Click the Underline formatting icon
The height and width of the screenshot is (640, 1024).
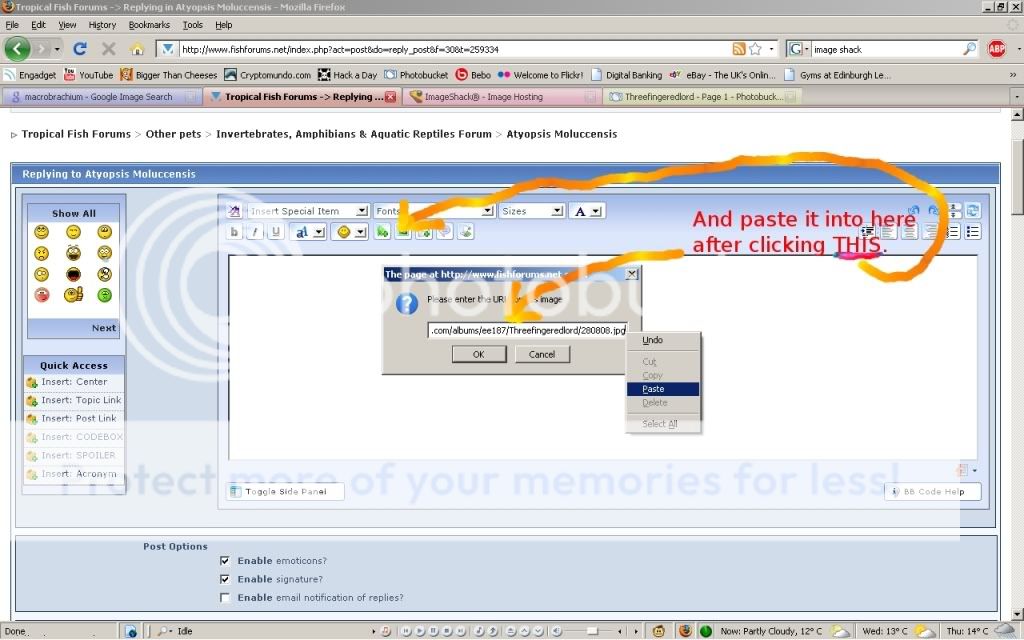(x=276, y=231)
